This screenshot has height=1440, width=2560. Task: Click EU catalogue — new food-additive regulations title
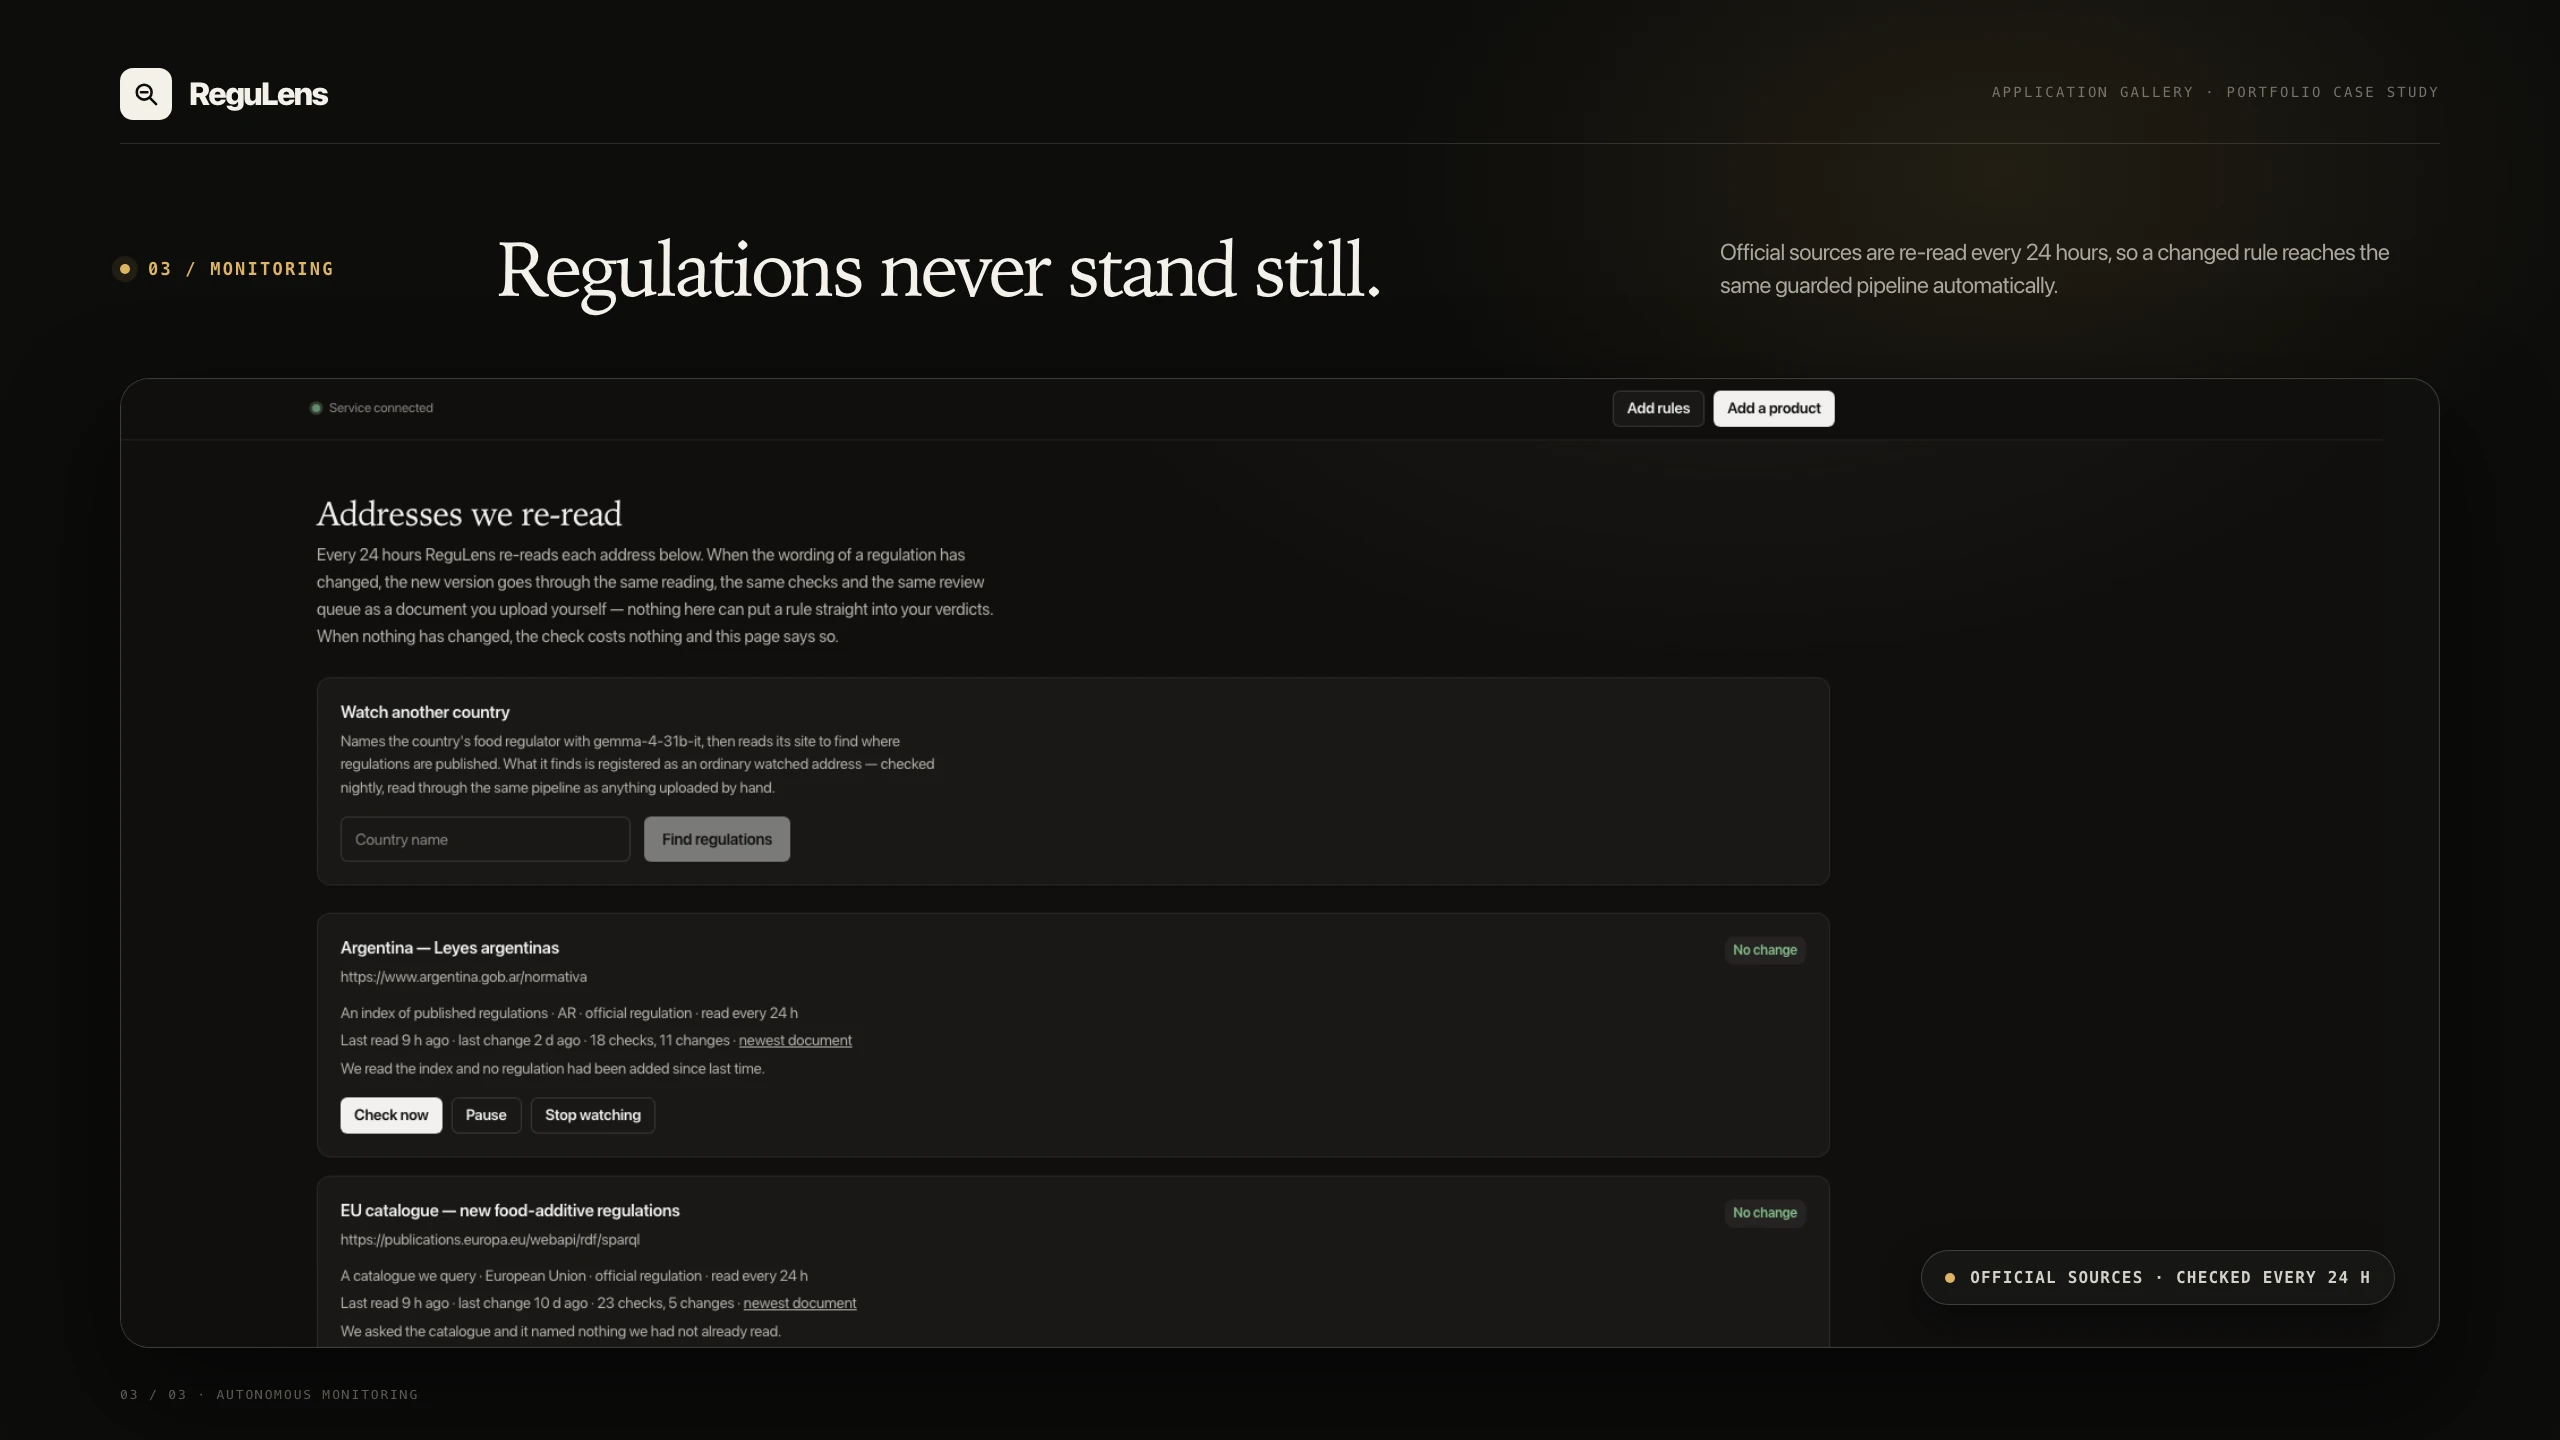click(510, 1211)
